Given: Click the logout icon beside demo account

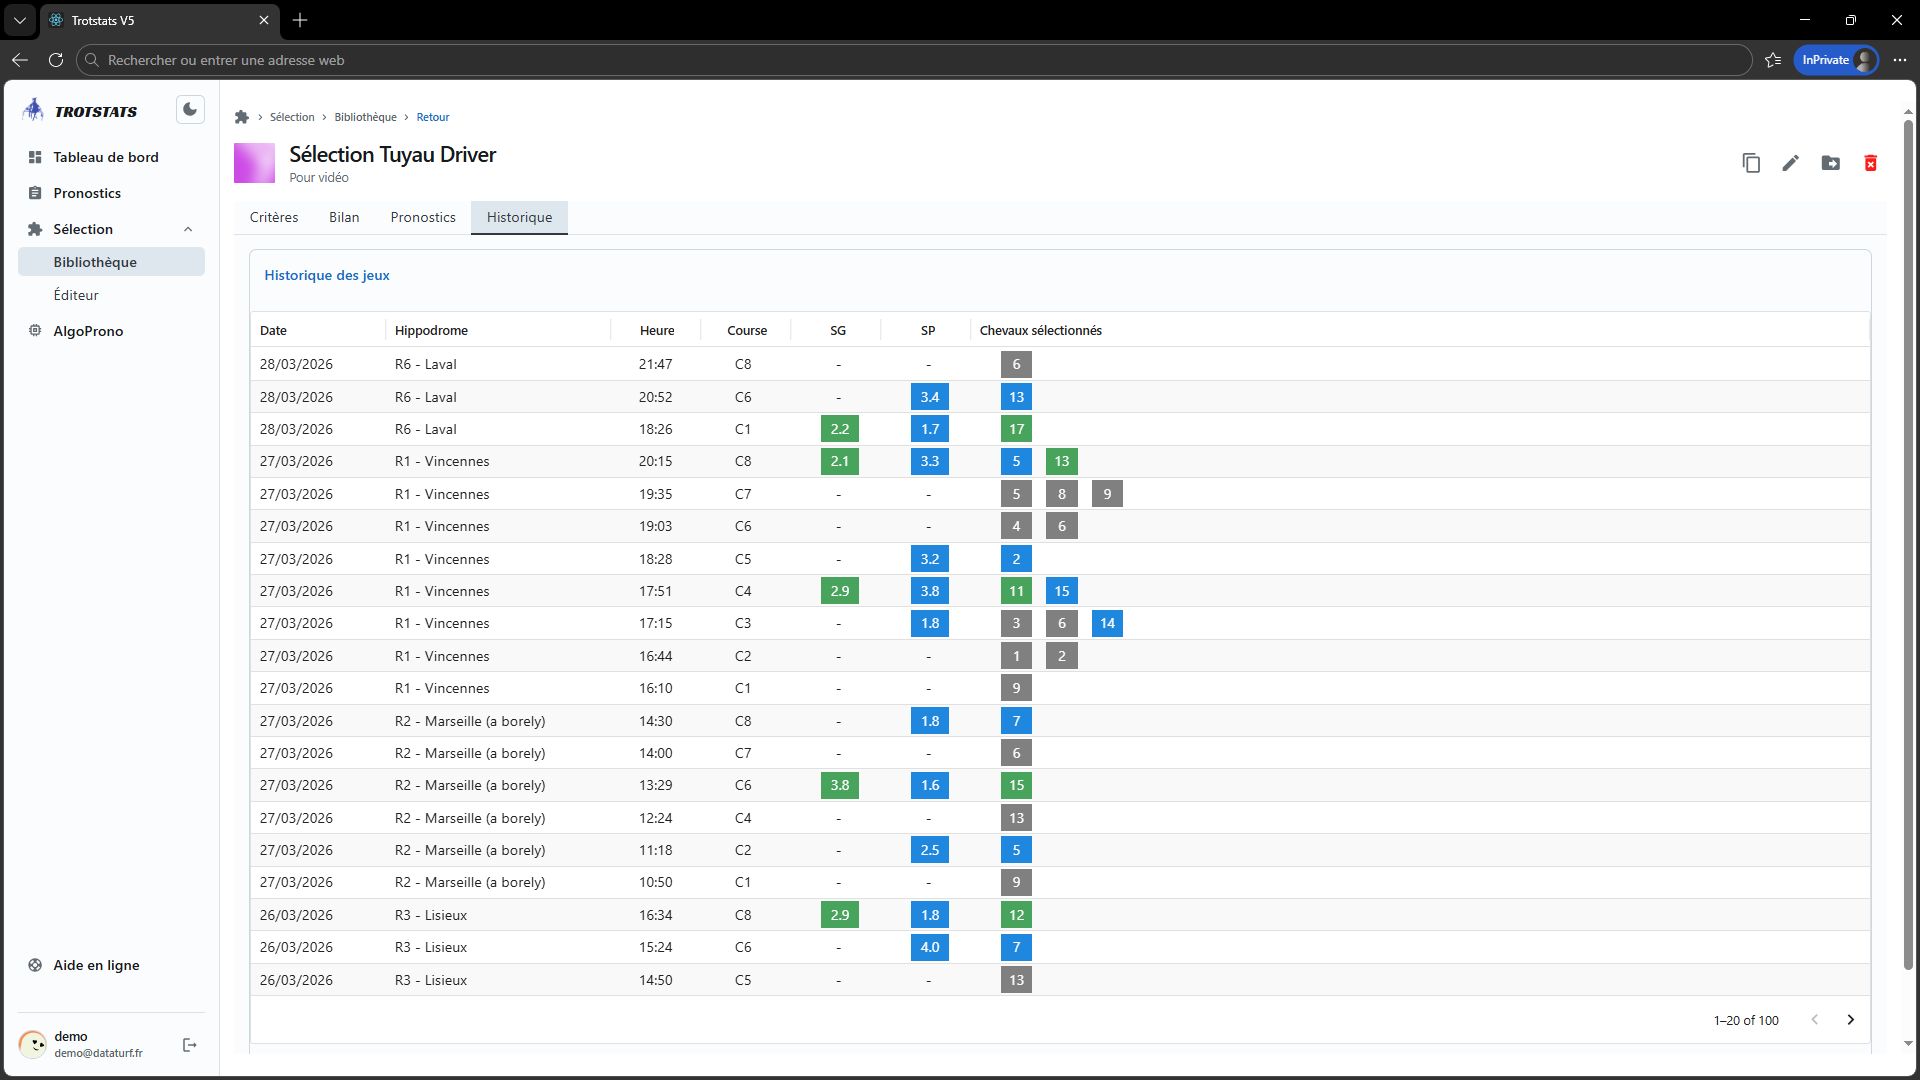Looking at the screenshot, I should [190, 1045].
